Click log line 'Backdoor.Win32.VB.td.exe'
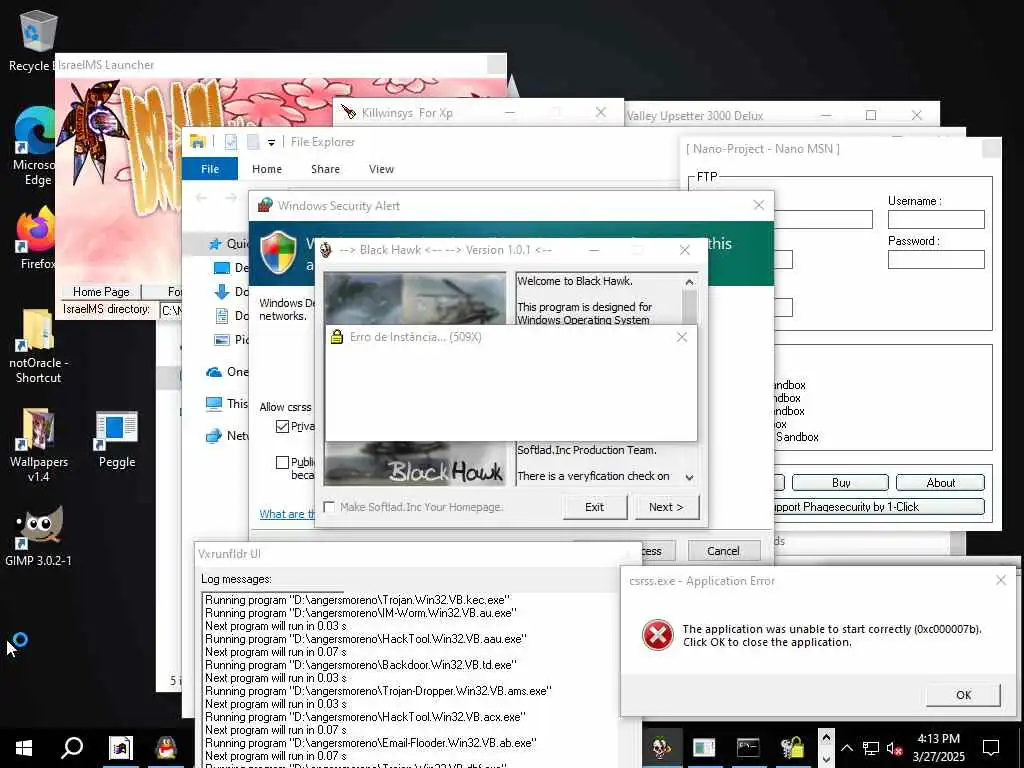The height and width of the screenshot is (768, 1024). point(360,665)
